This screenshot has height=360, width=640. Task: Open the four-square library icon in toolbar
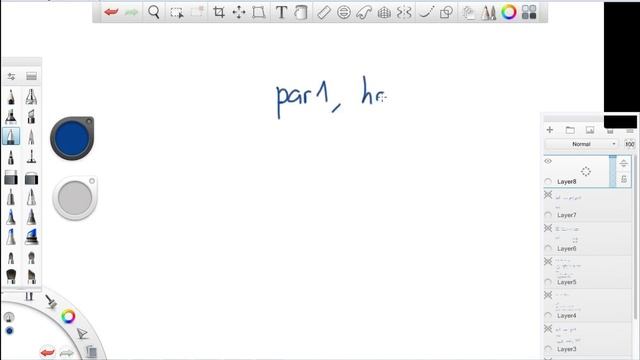pos(529,12)
